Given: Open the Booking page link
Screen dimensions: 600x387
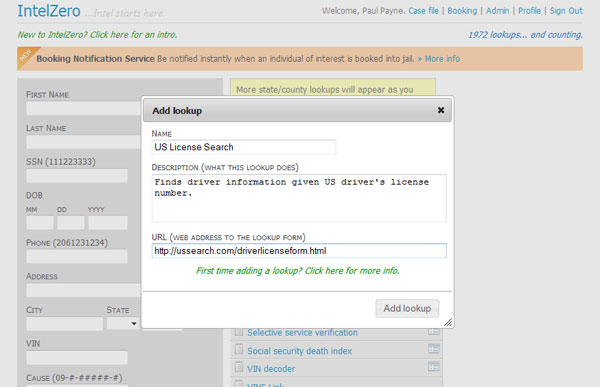Looking at the screenshot, I should (462, 11).
